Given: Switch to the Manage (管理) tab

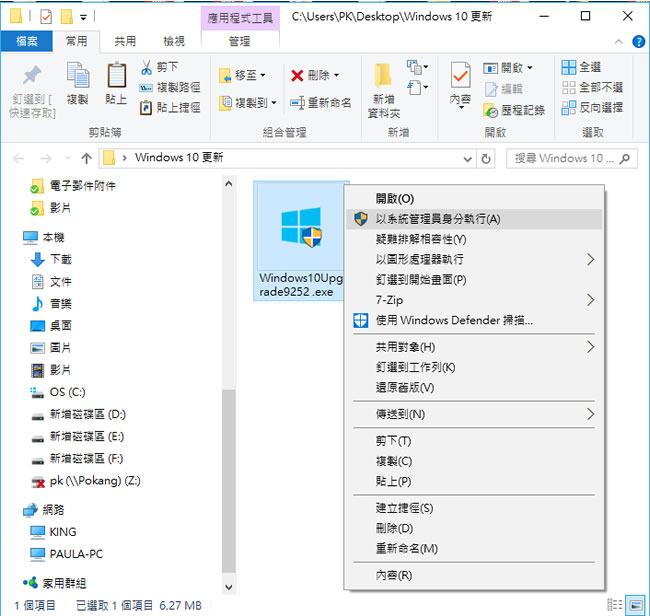Looking at the screenshot, I should point(240,41).
